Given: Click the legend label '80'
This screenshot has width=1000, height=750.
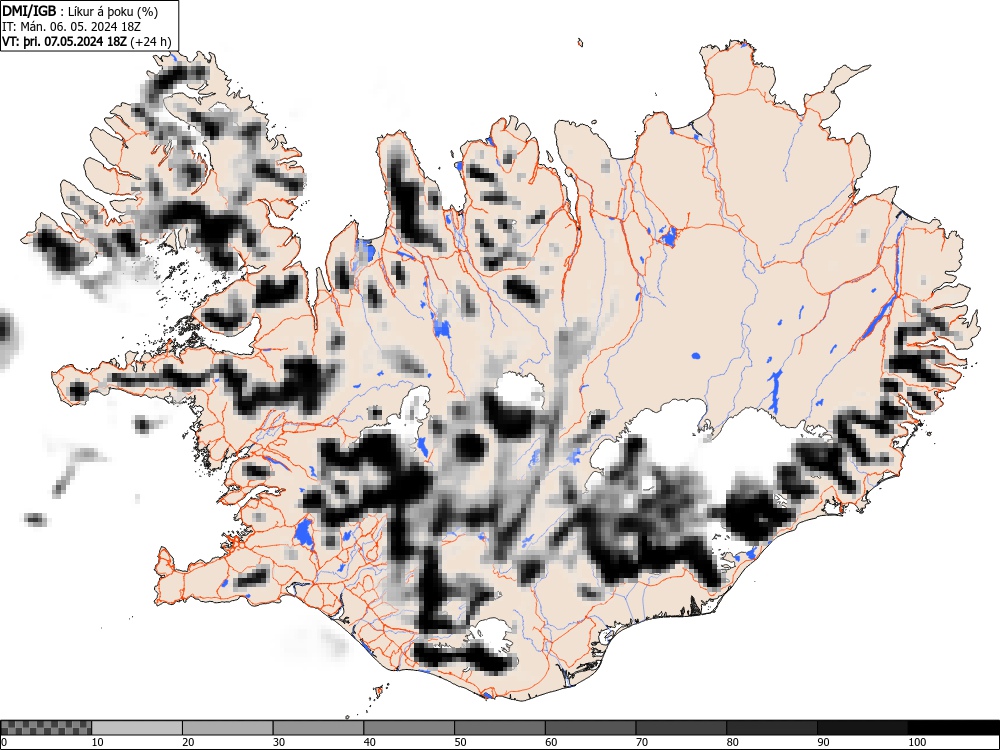Looking at the screenshot, I should pos(732,742).
